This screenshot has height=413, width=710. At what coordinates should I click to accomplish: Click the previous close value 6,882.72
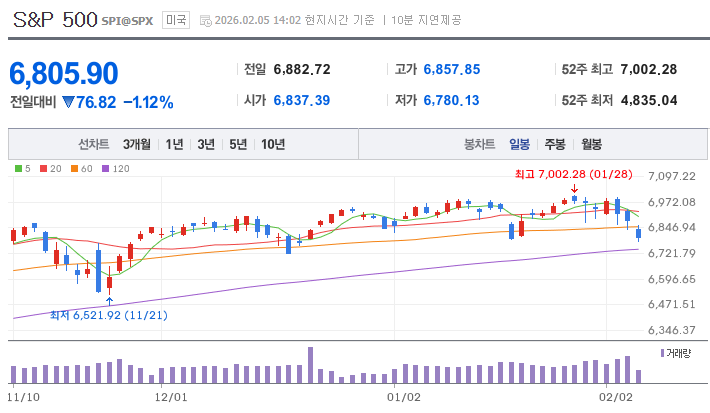click(302, 69)
